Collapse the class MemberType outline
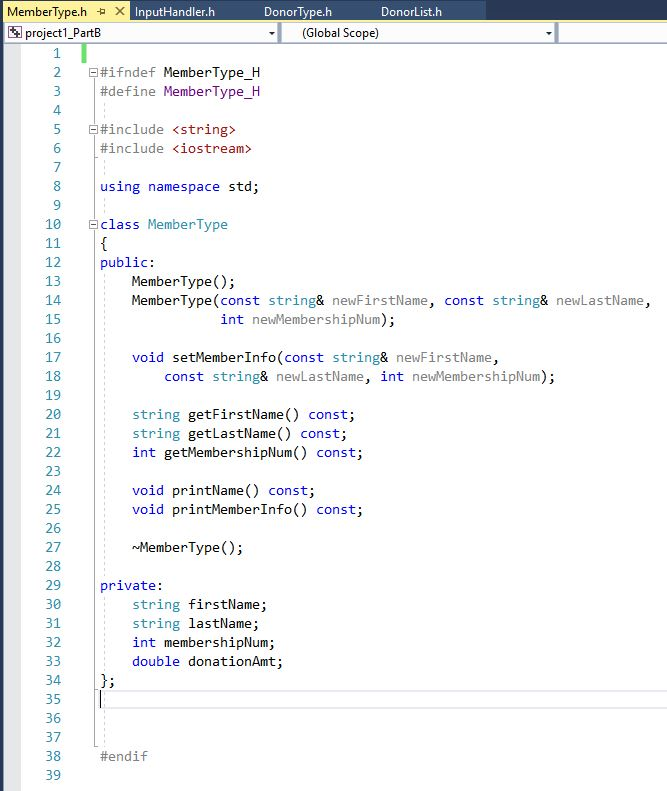 (x=93, y=224)
